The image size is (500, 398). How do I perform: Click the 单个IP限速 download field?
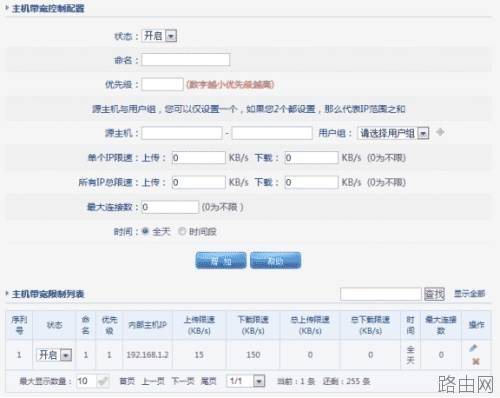click(311, 157)
